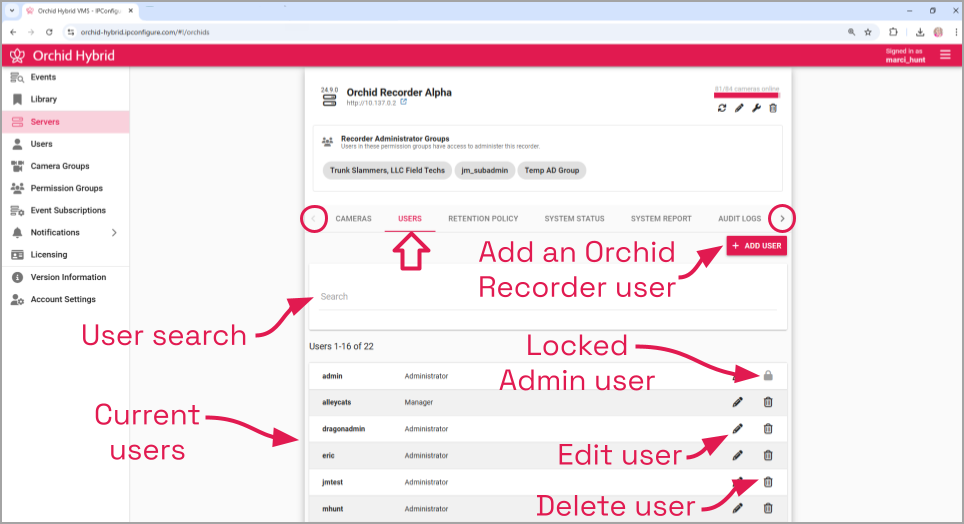Open the System Status tab
Viewport: 964px width, 524px height.
pyautogui.click(x=574, y=218)
